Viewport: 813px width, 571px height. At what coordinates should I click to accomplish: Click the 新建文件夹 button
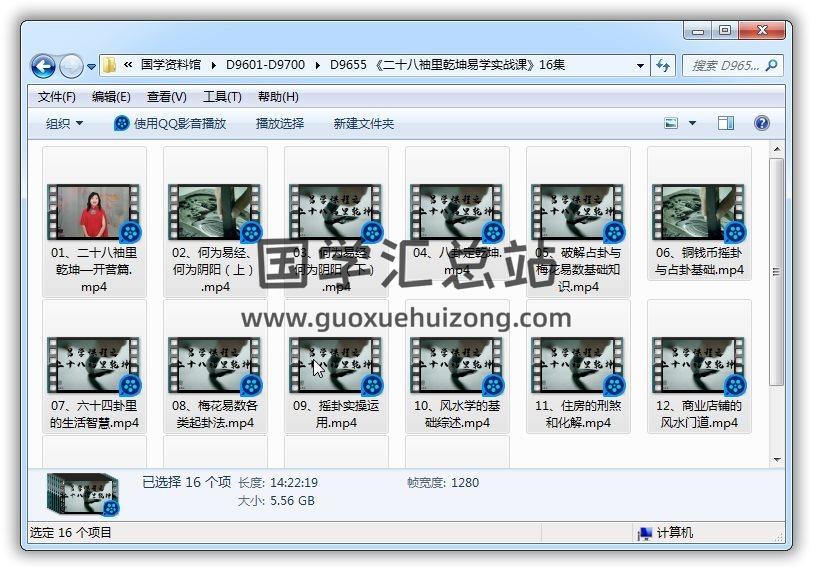point(364,123)
